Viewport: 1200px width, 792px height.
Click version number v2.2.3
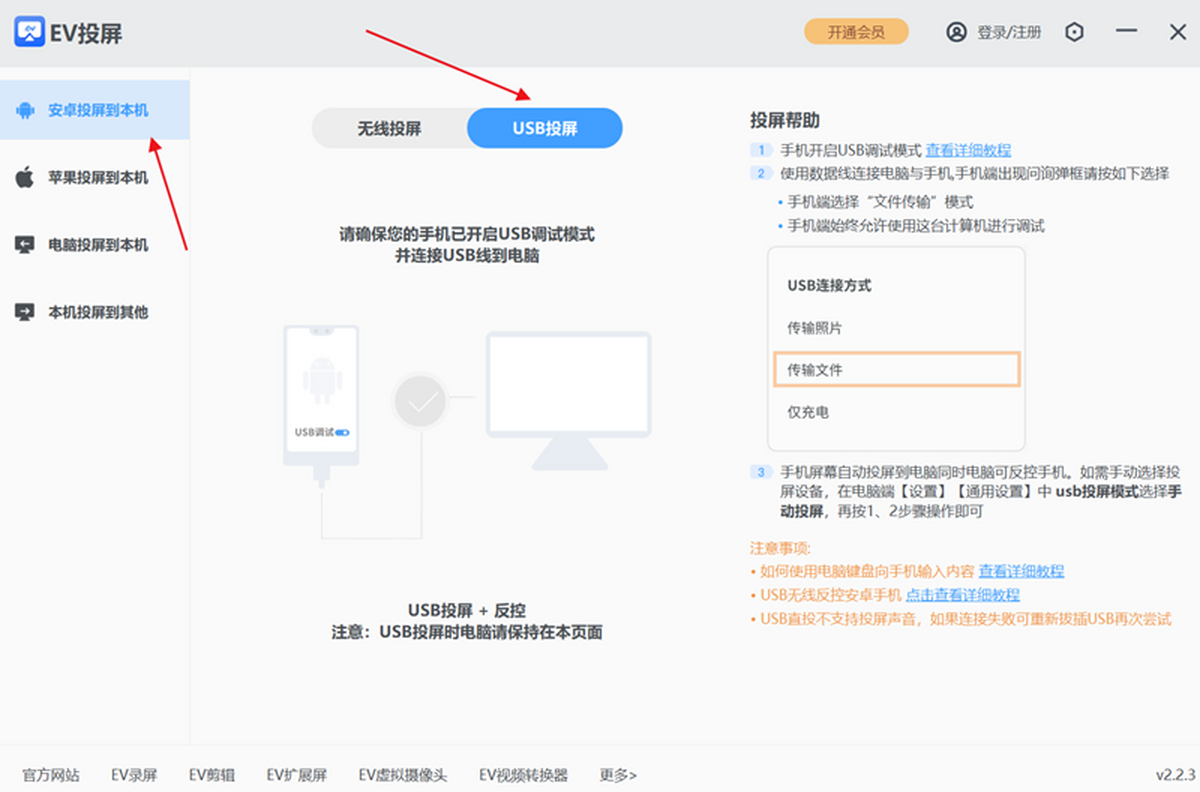[1176, 775]
